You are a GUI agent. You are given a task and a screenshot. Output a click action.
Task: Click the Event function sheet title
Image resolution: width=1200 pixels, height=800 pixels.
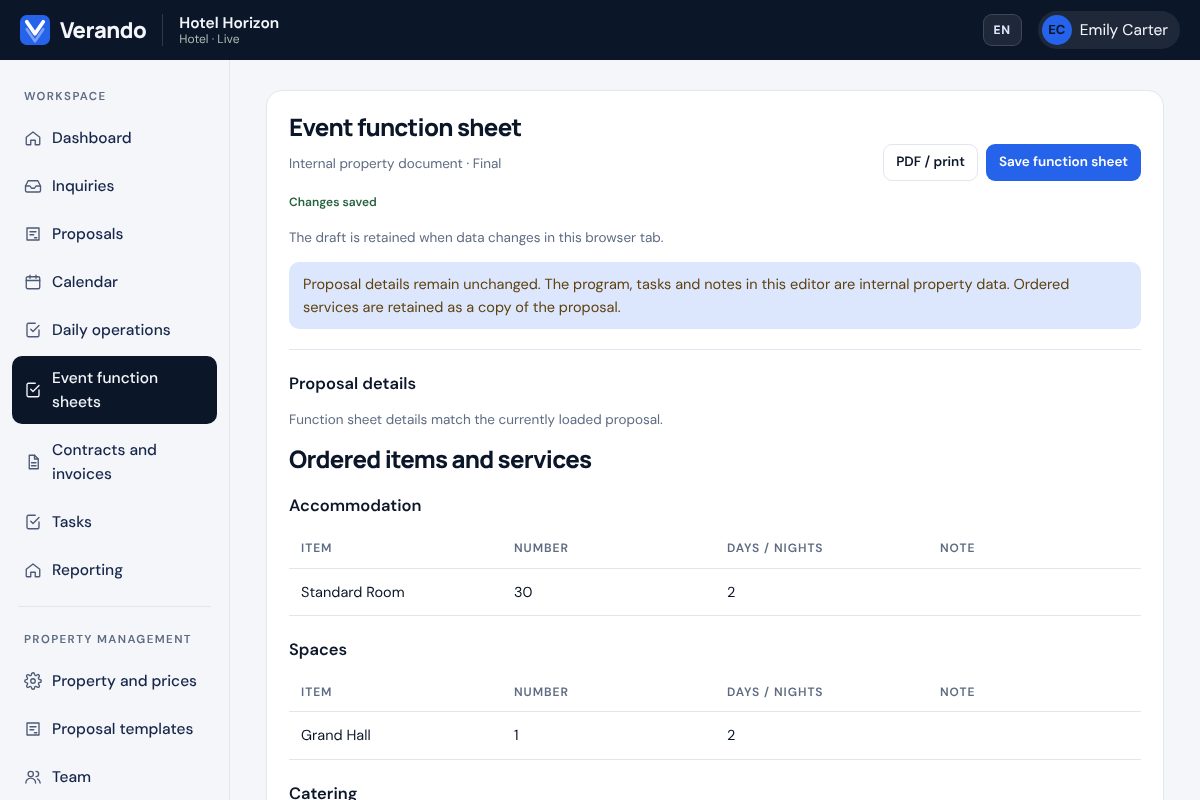(405, 128)
